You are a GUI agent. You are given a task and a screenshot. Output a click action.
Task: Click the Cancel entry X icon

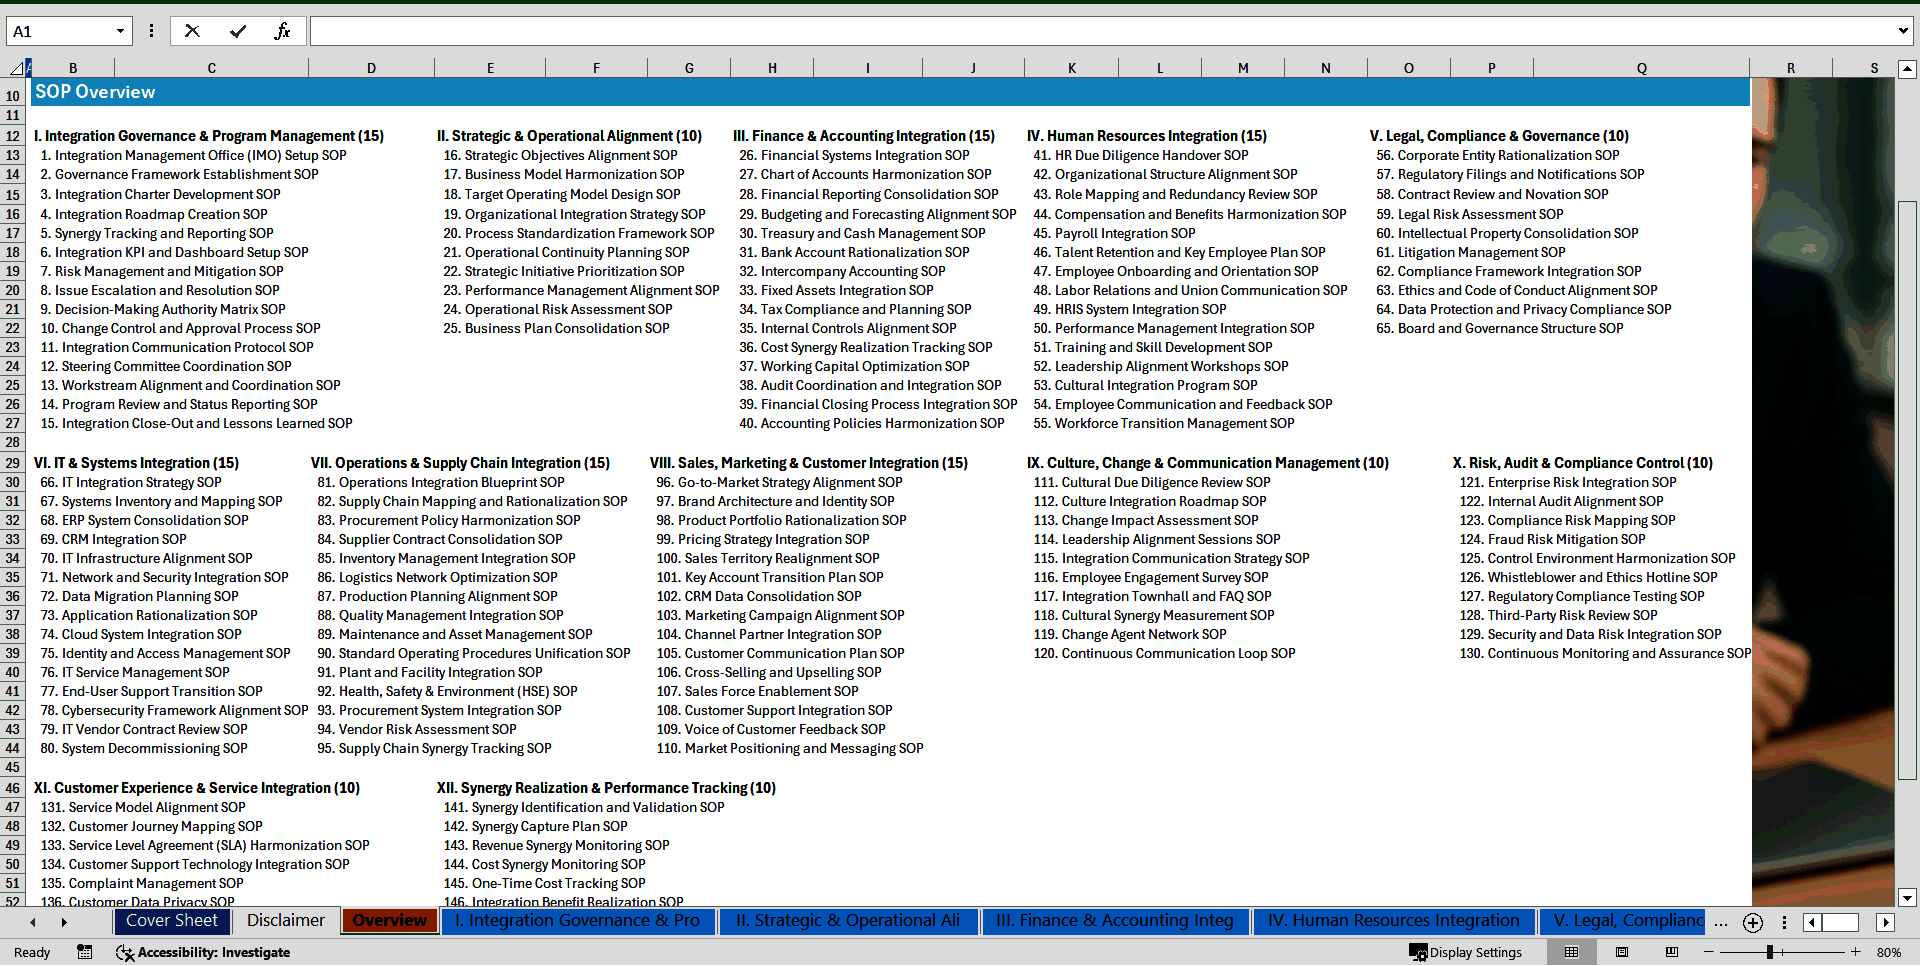(x=192, y=31)
